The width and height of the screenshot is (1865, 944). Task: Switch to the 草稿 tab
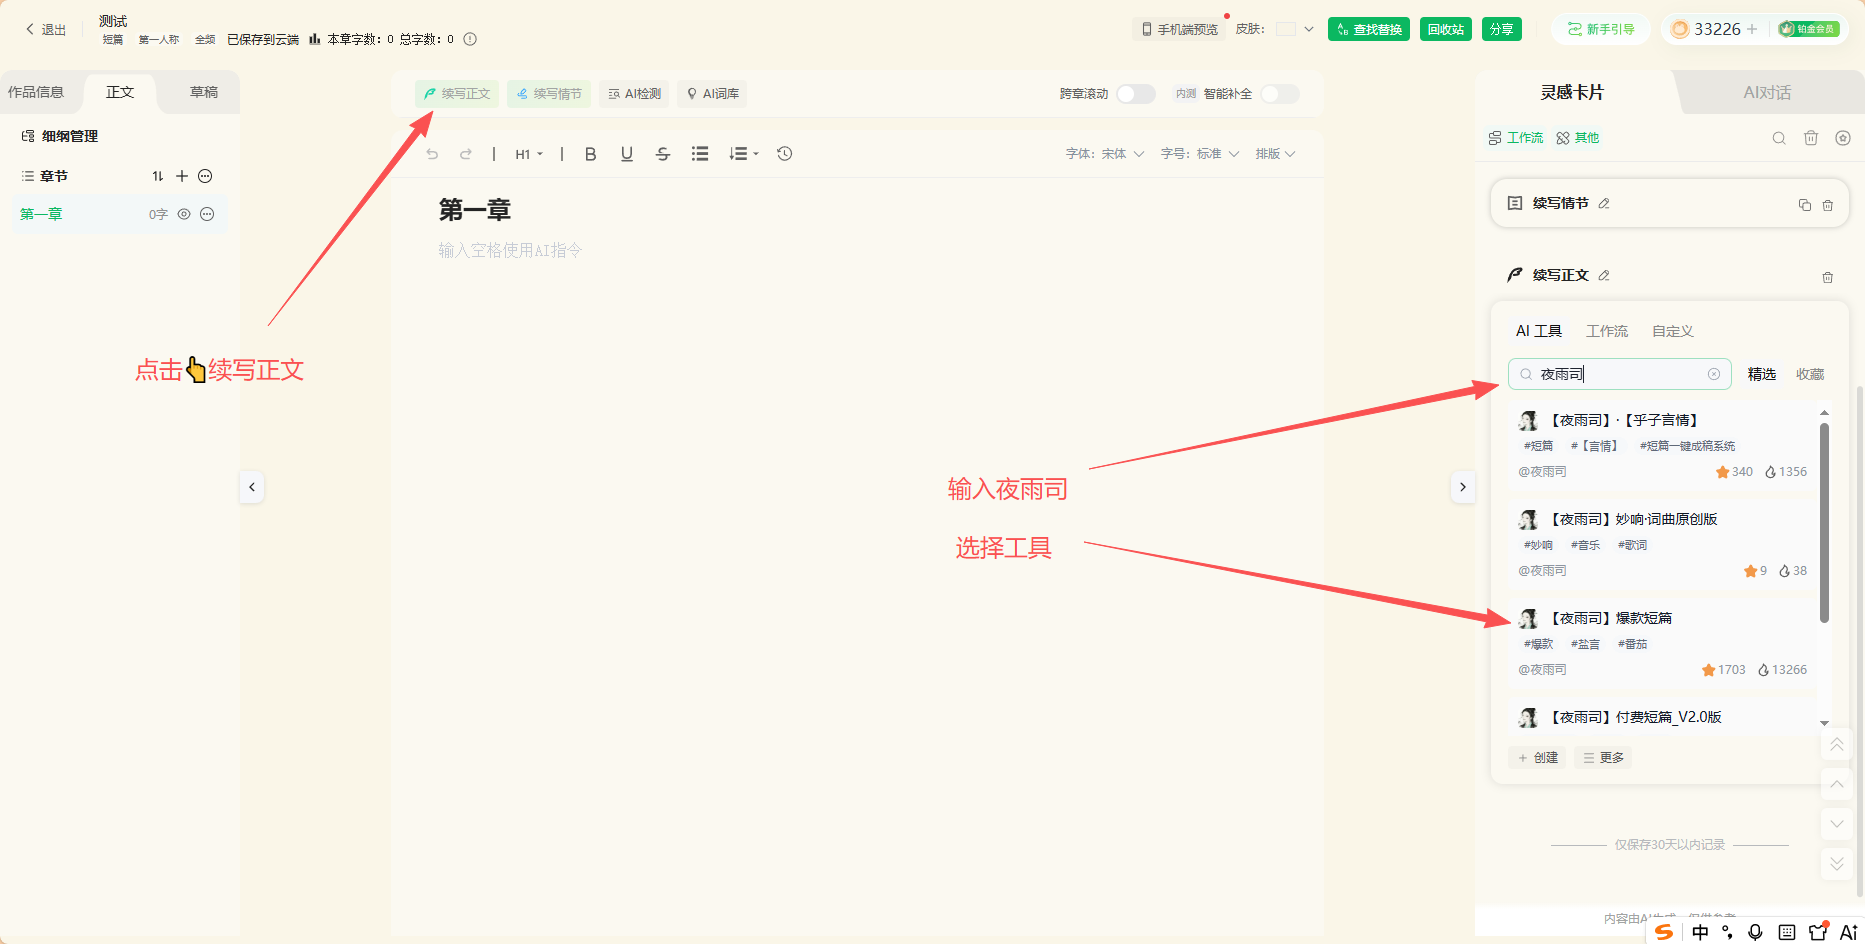click(x=204, y=92)
